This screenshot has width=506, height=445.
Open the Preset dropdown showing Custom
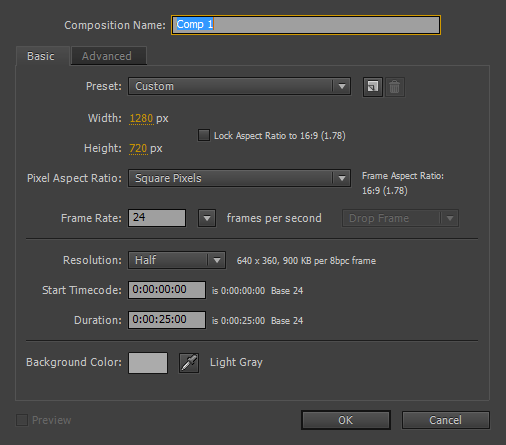click(239, 86)
